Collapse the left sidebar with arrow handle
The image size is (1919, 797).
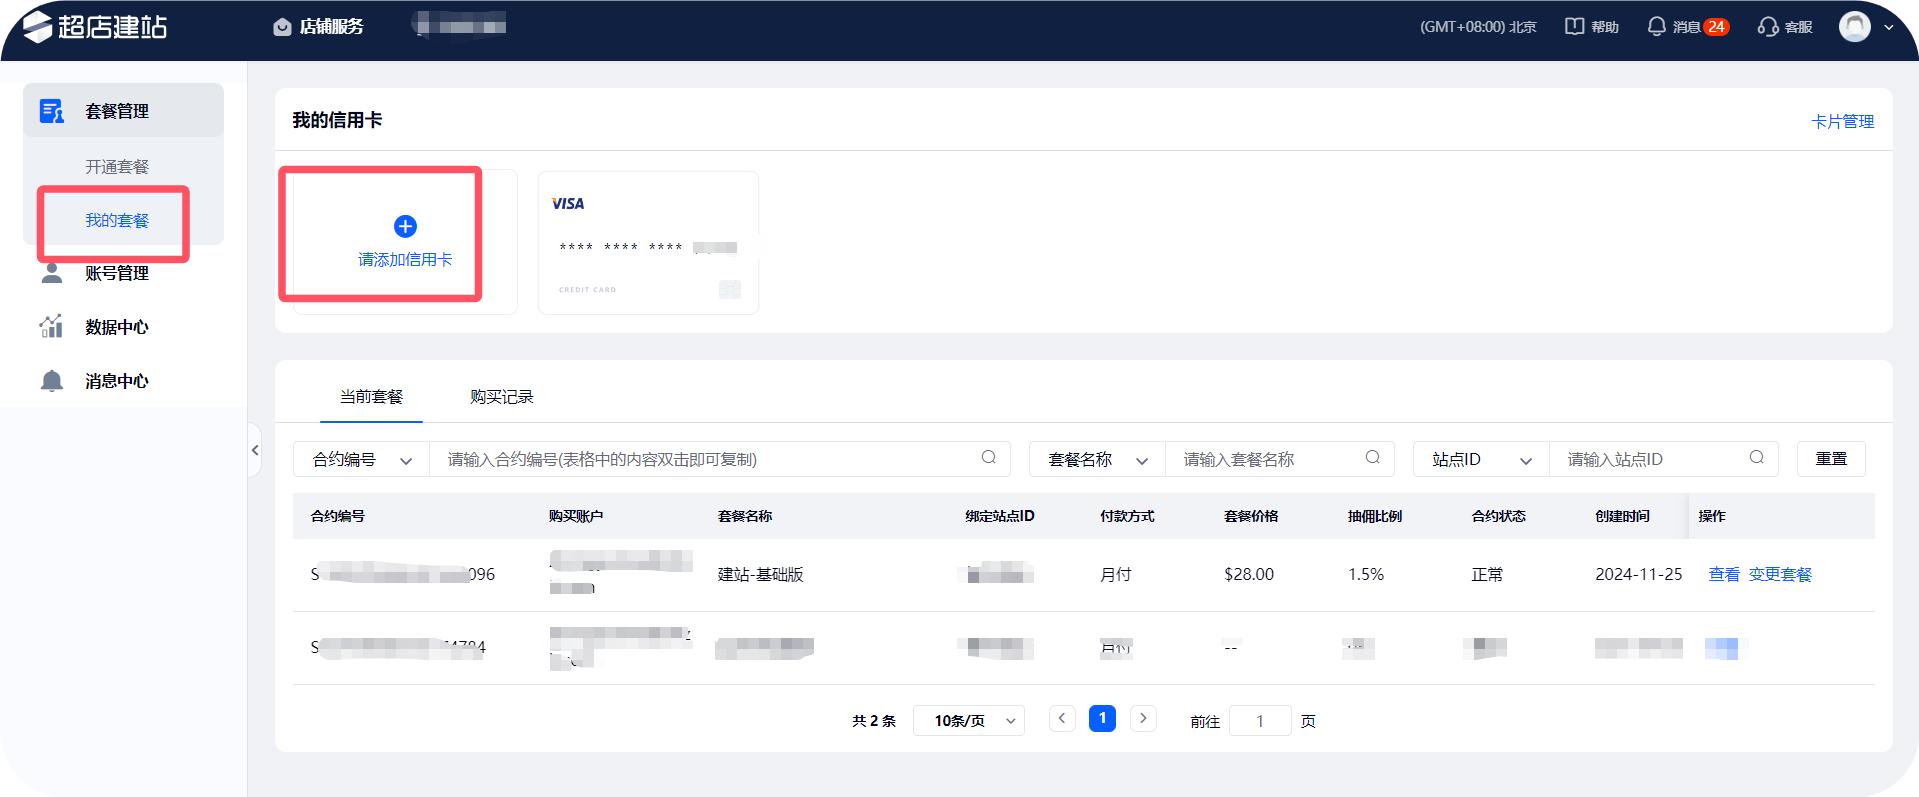click(255, 450)
